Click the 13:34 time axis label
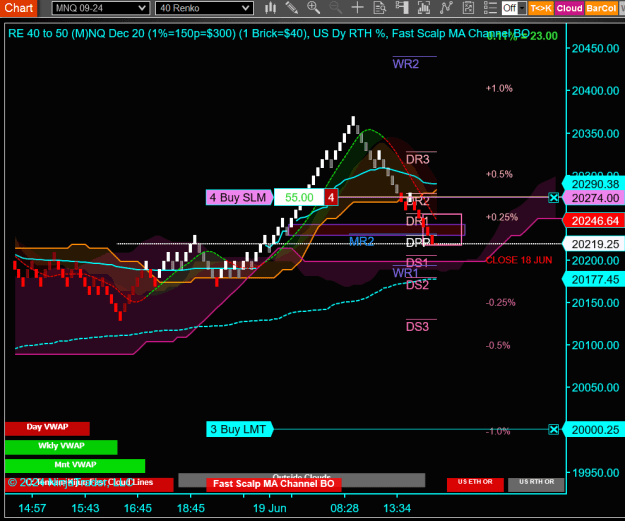The image size is (625, 521). [397, 508]
